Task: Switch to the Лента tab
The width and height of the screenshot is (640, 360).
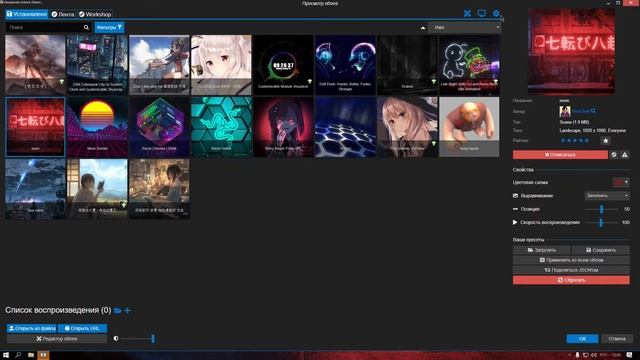Action: tap(63, 14)
